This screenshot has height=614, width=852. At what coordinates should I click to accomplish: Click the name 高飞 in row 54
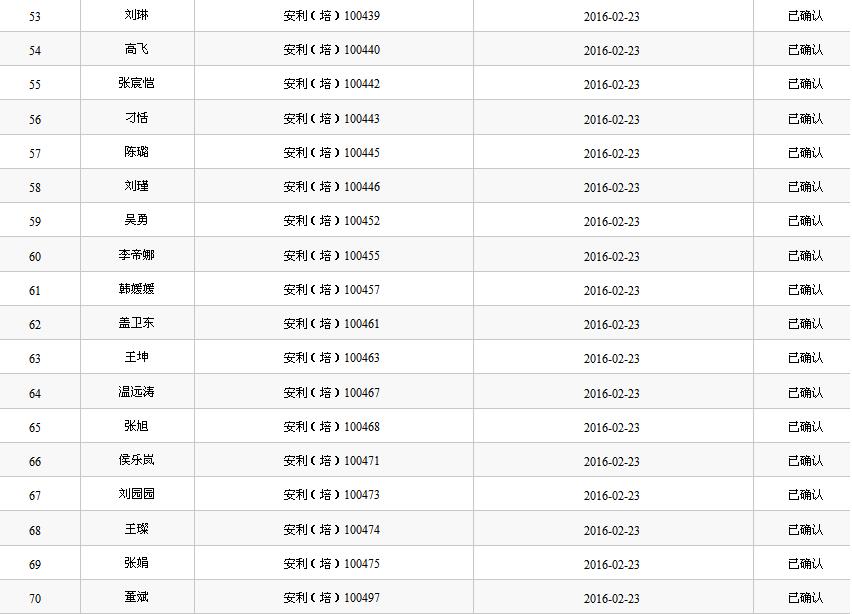136,50
